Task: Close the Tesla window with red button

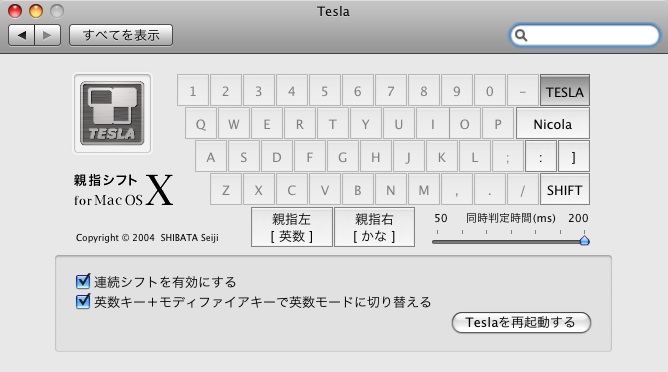Action: (15, 11)
